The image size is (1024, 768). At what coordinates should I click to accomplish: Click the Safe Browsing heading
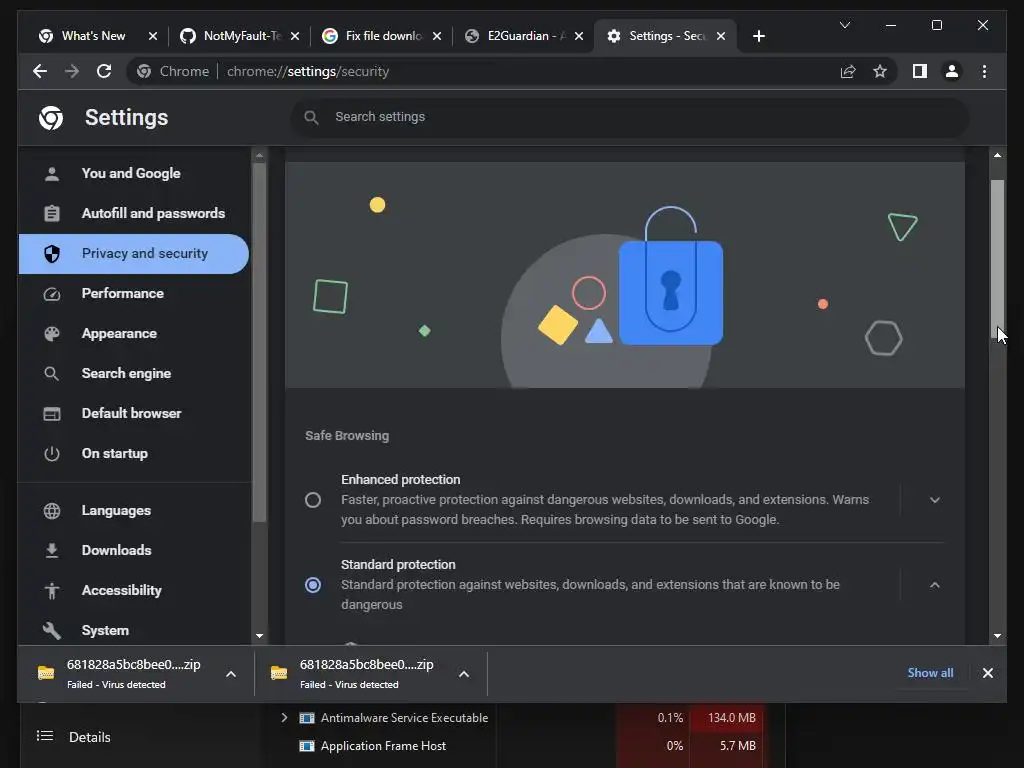click(x=347, y=436)
